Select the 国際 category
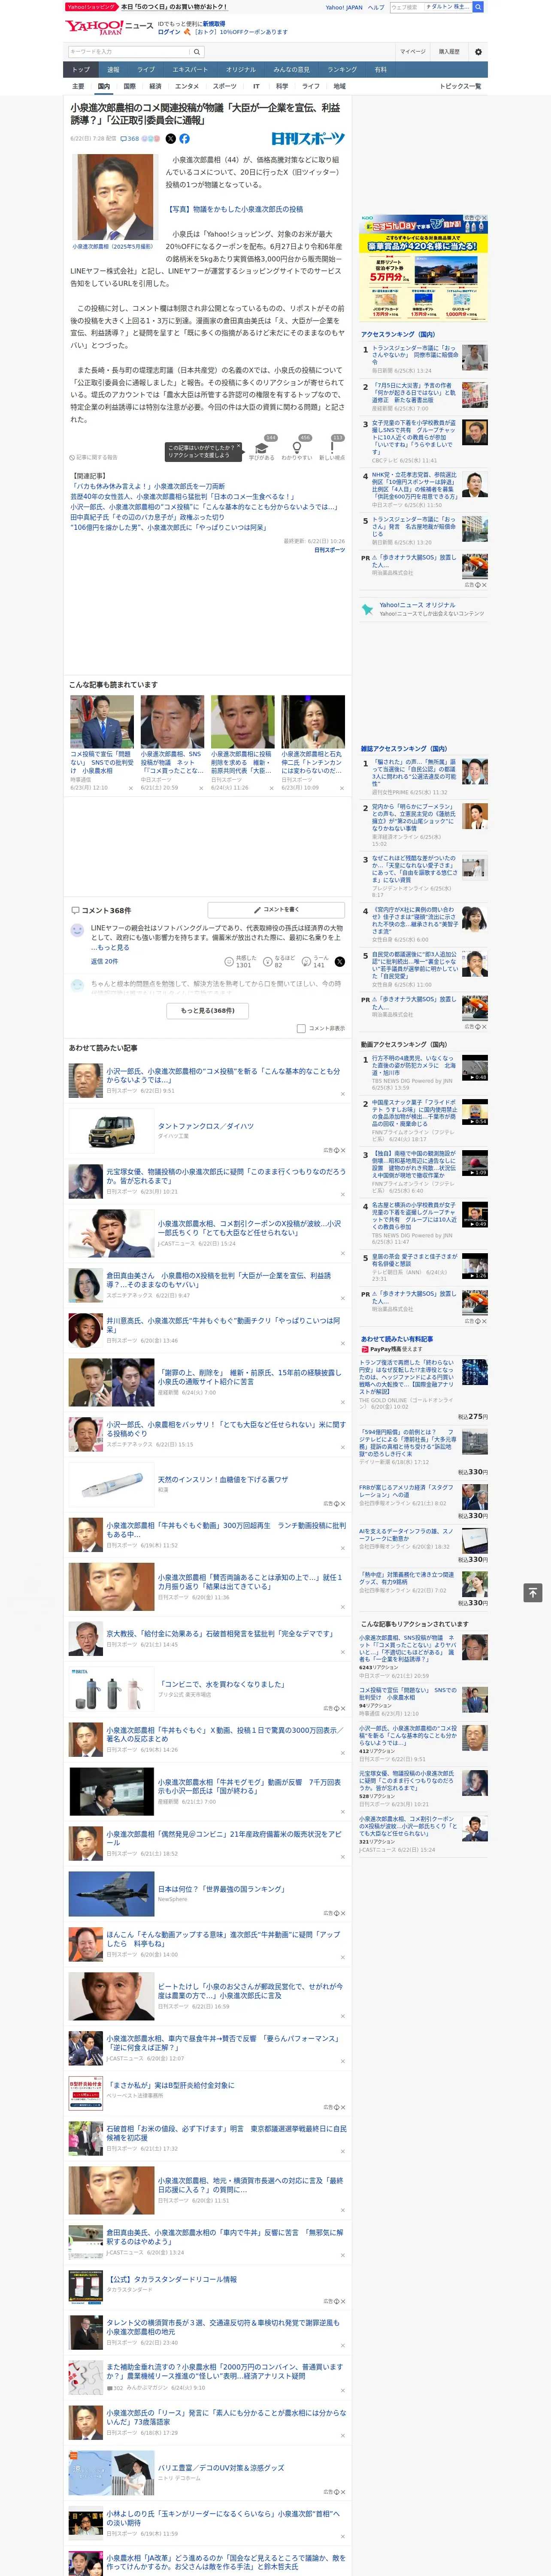Screen dimensions: 551x2576 tap(129, 86)
